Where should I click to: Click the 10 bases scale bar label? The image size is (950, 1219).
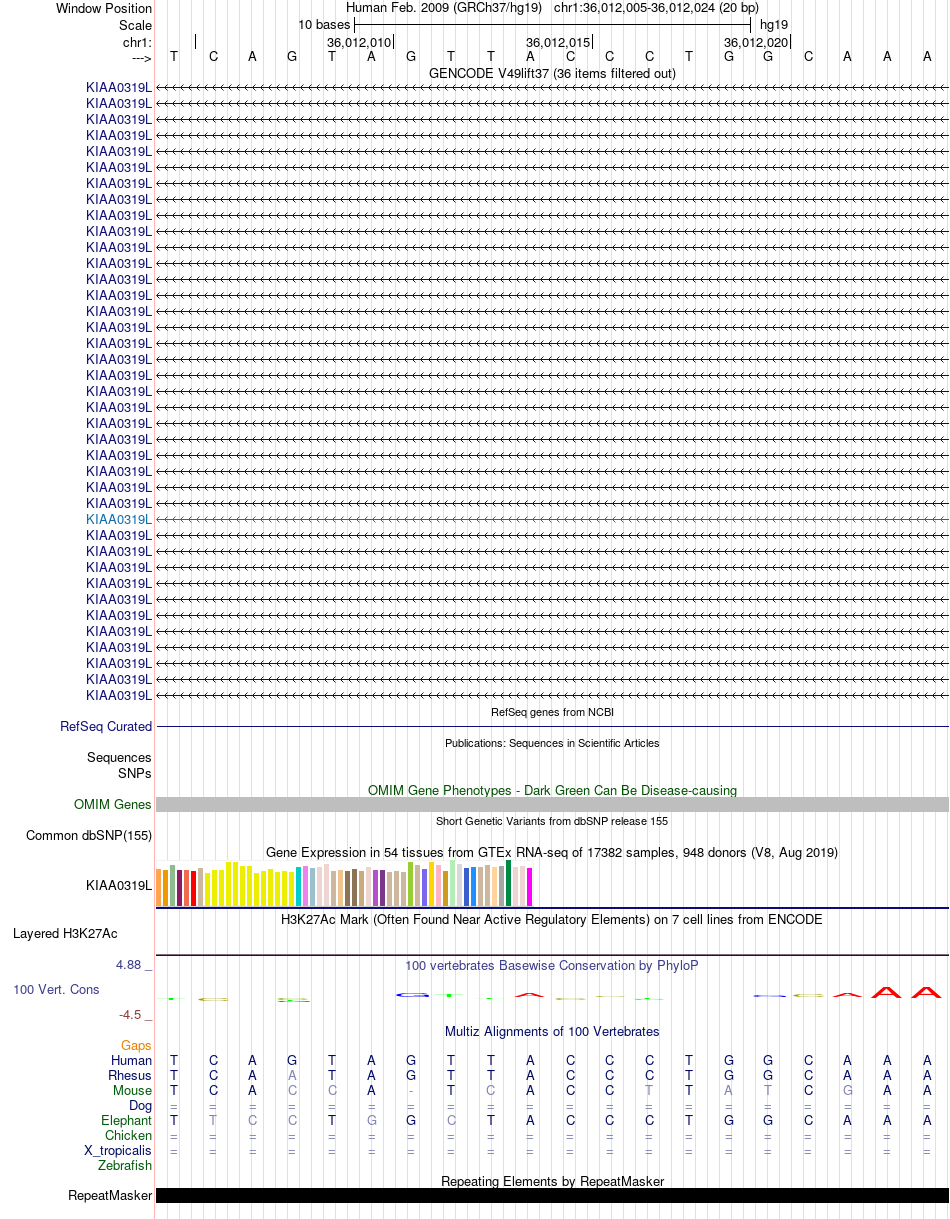tap(324, 23)
